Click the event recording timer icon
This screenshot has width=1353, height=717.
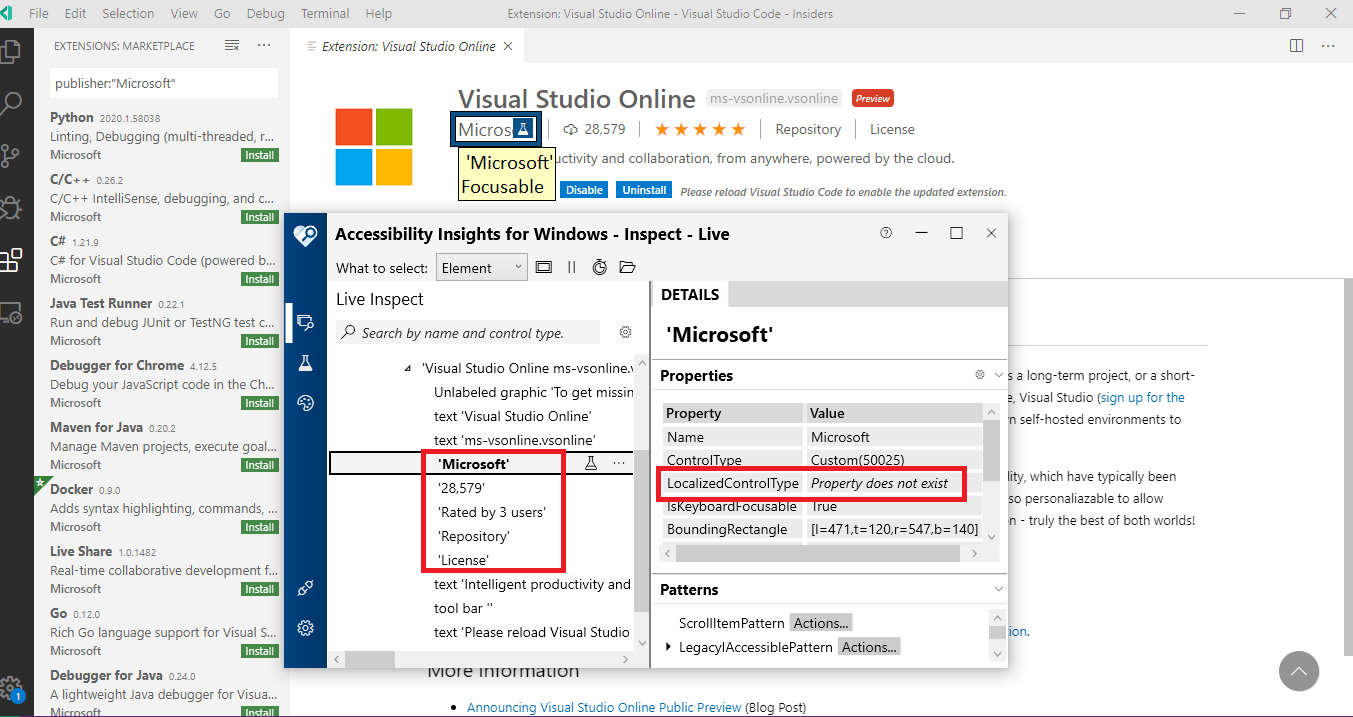(x=599, y=267)
